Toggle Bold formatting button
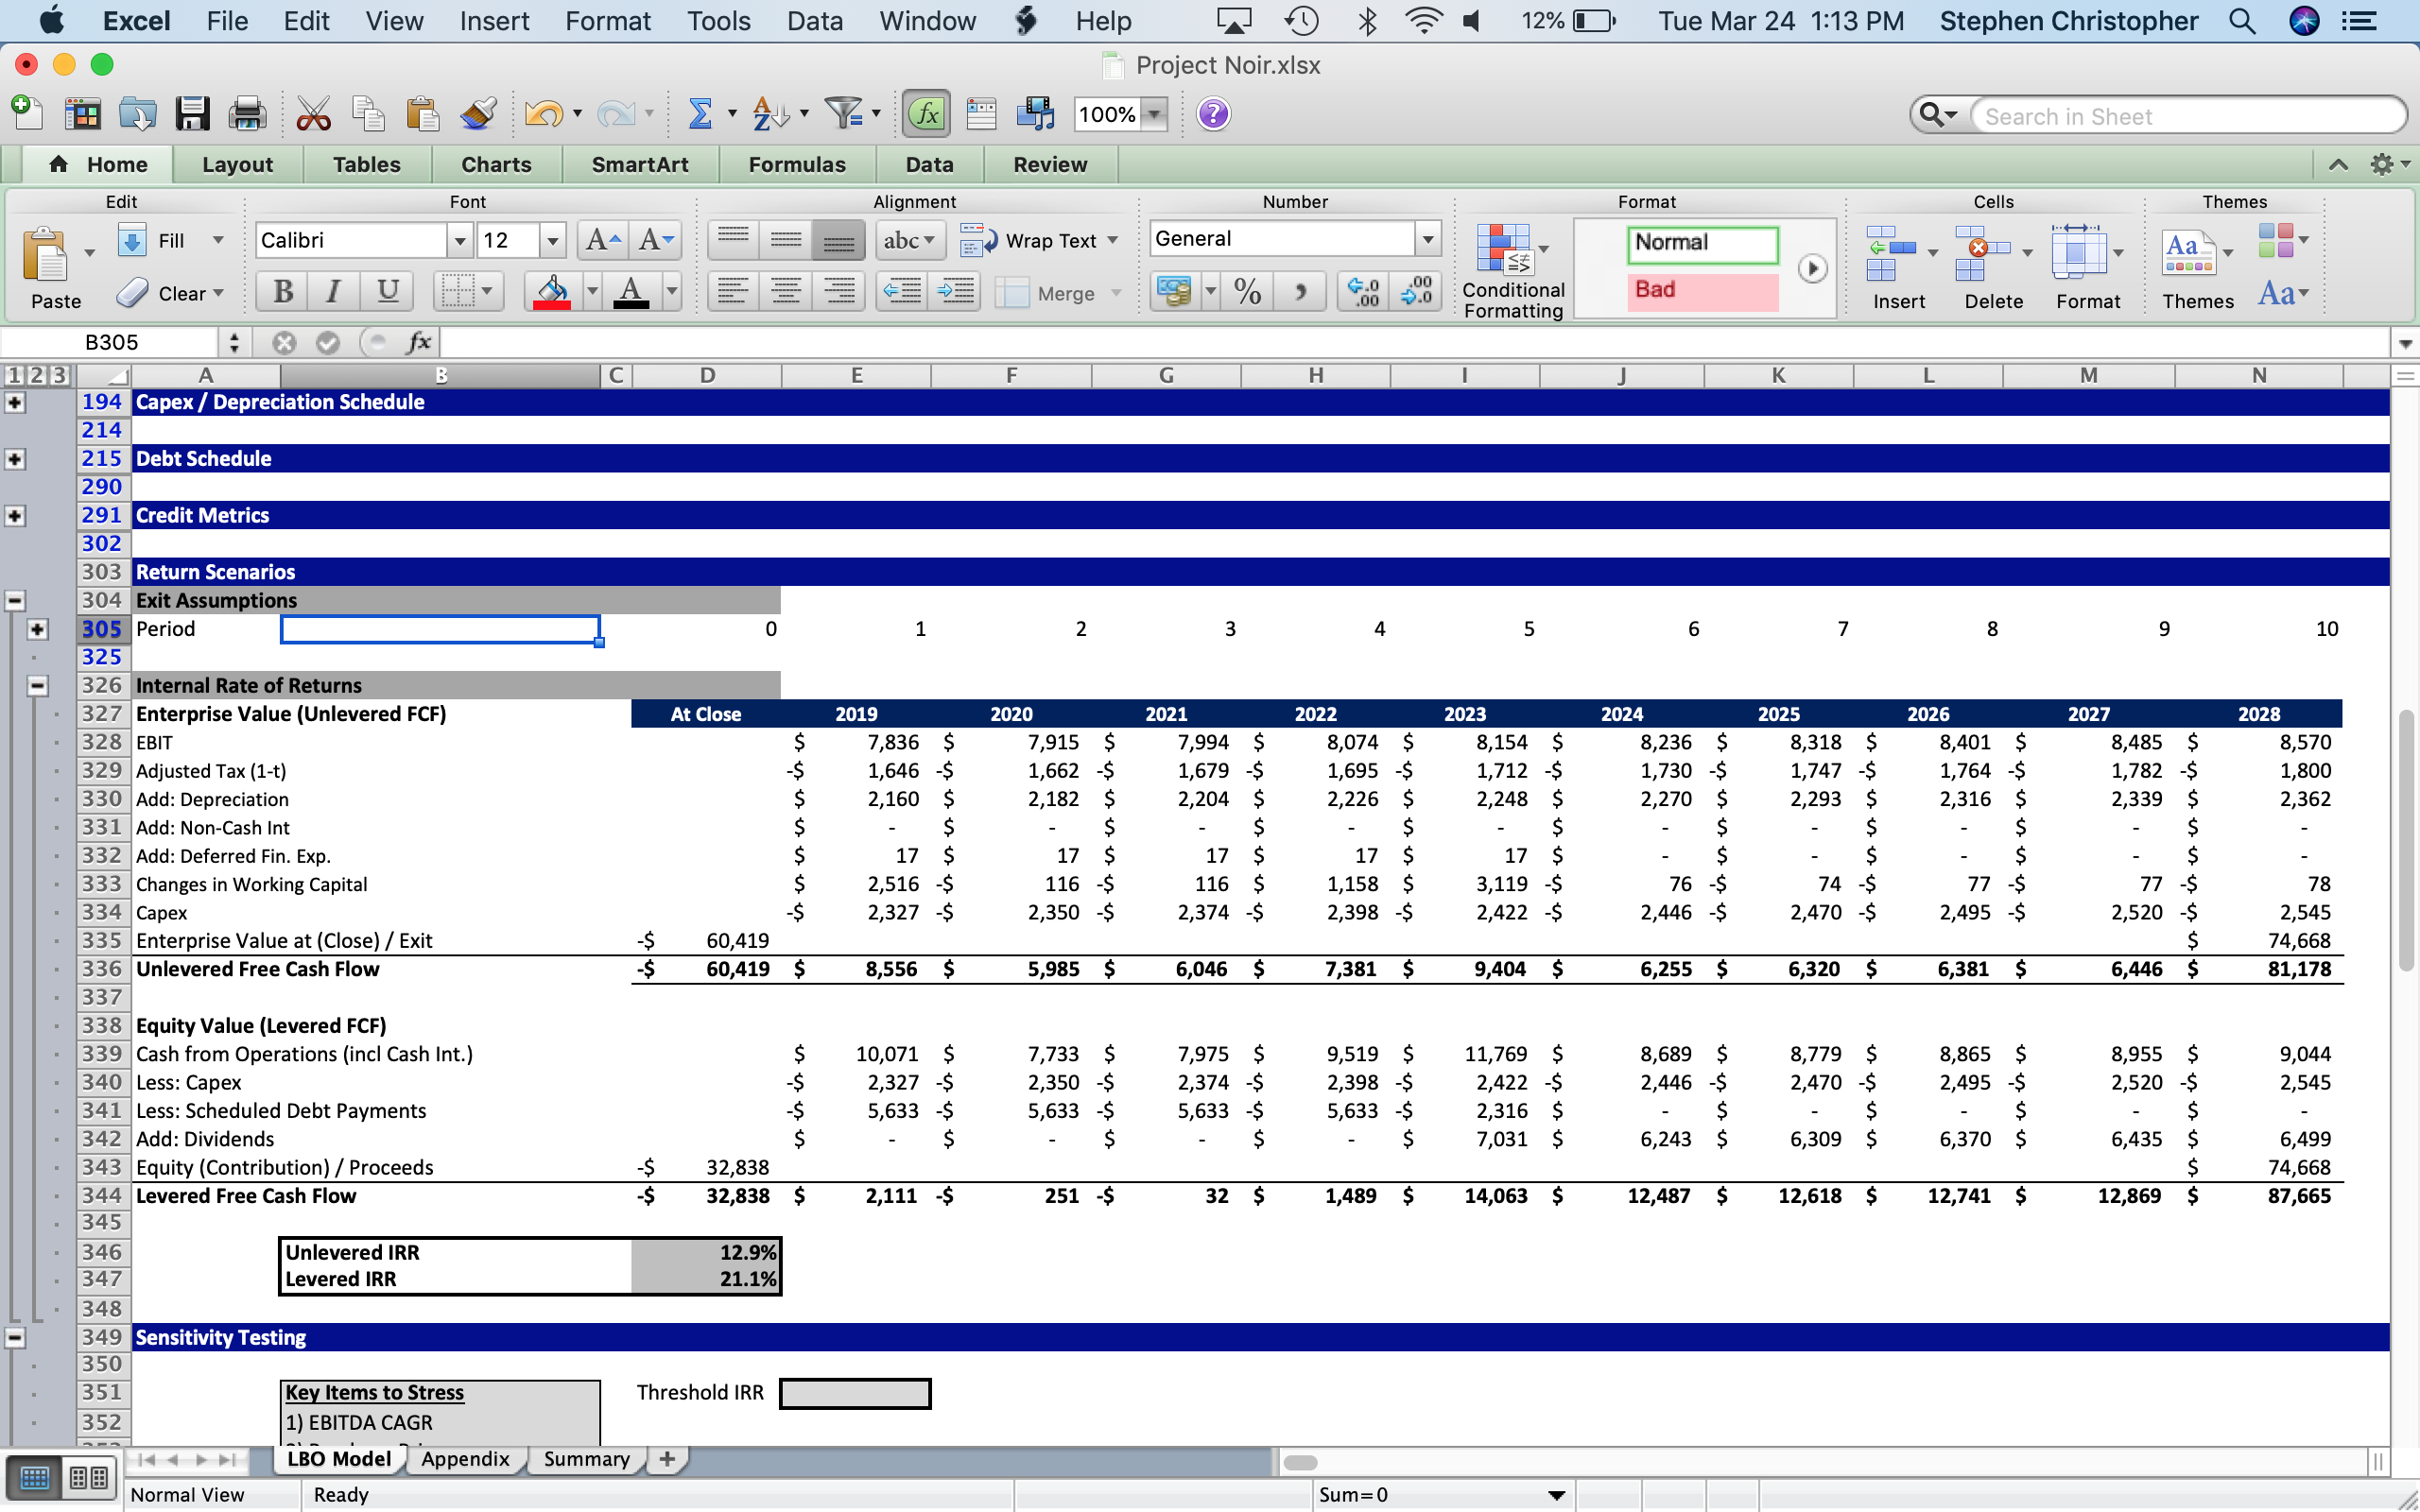This screenshot has height=1512, width=2420. point(283,292)
